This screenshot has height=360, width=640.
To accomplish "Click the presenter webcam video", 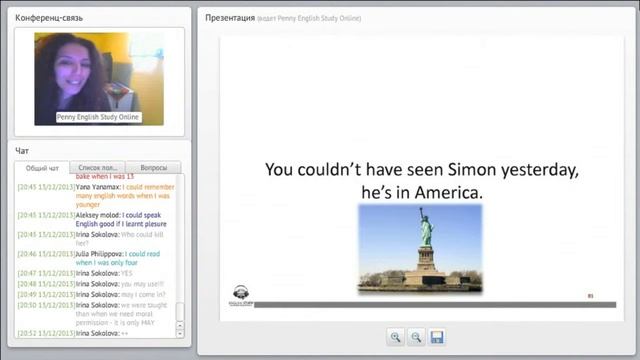I will pos(99,79).
